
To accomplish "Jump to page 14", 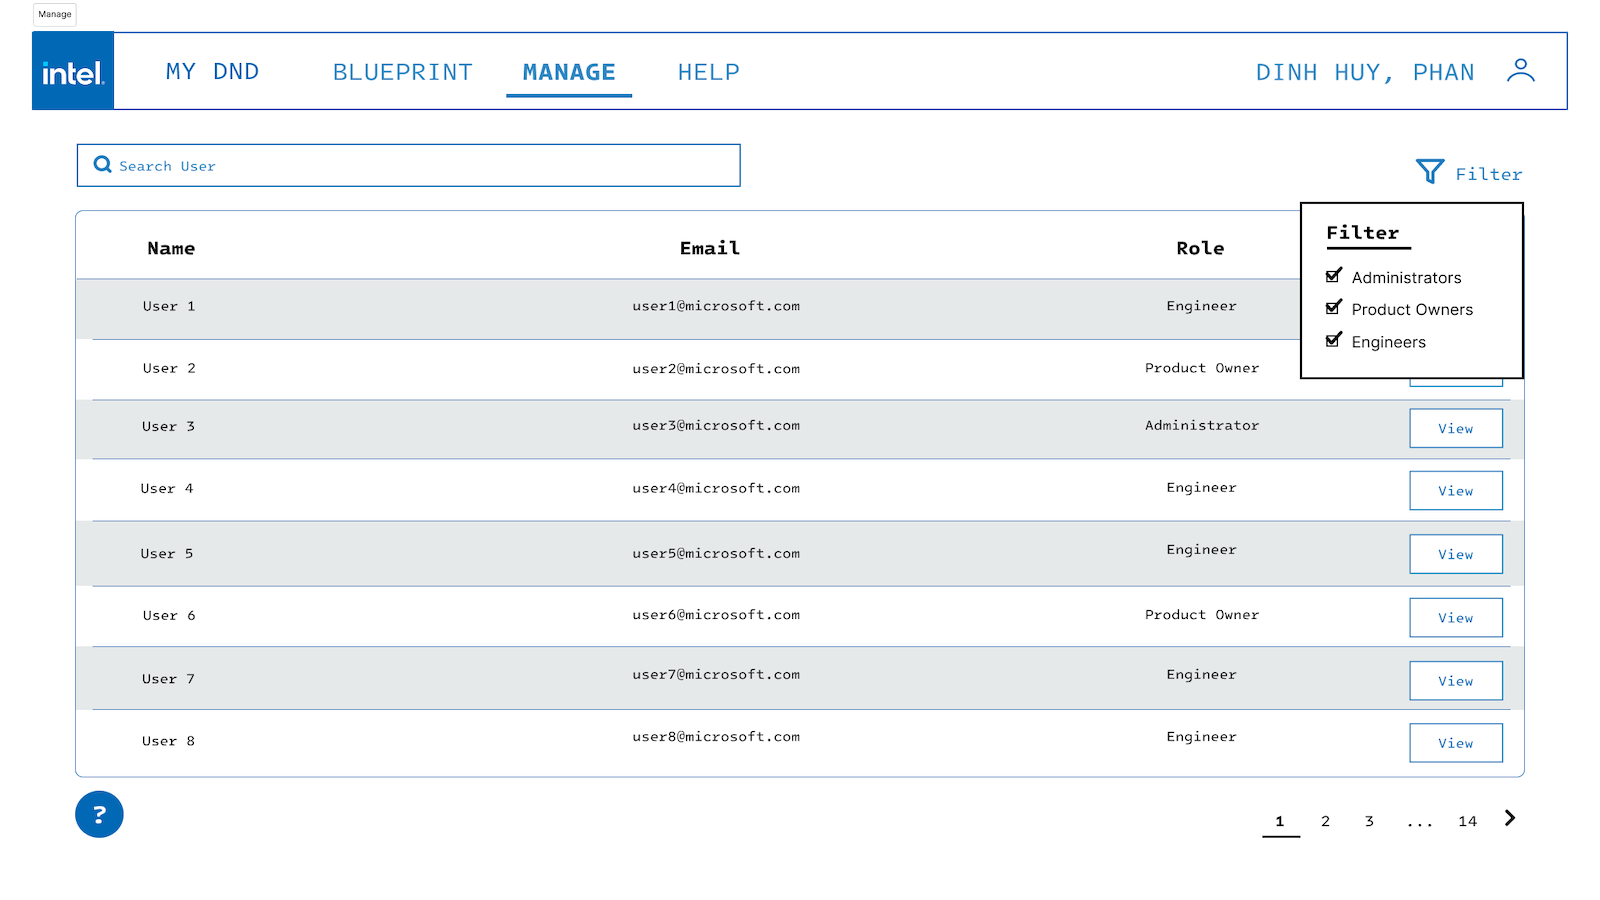I will [x=1467, y=821].
